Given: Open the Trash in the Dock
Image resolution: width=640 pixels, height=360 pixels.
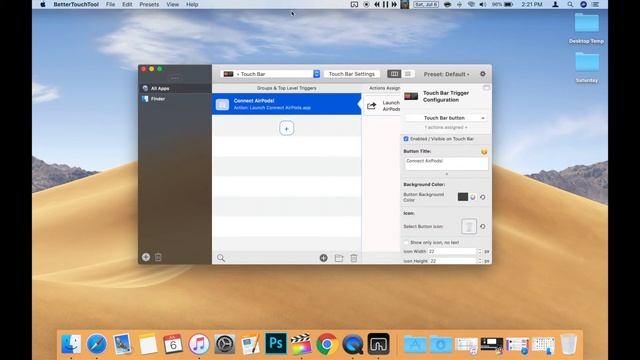Looking at the screenshot, I should 569,344.
